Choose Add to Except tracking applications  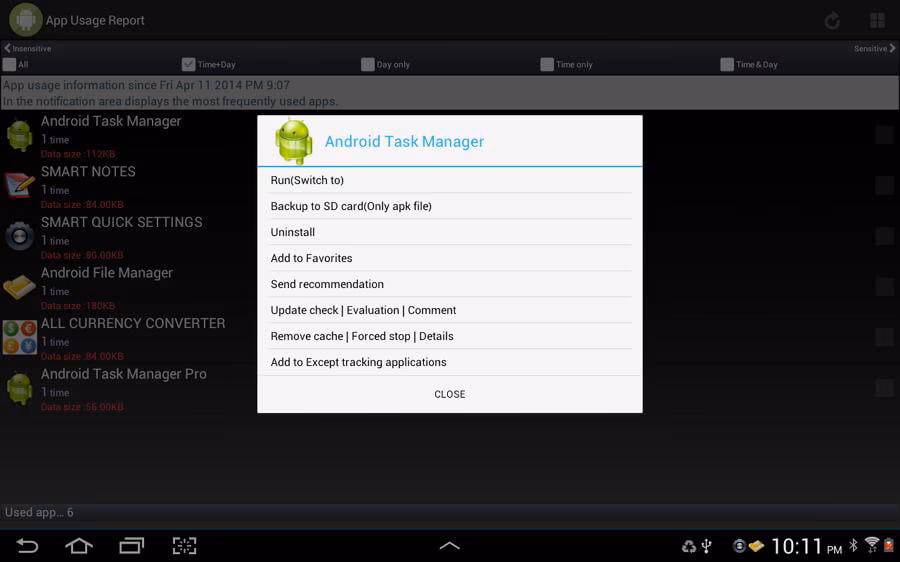click(x=450, y=362)
